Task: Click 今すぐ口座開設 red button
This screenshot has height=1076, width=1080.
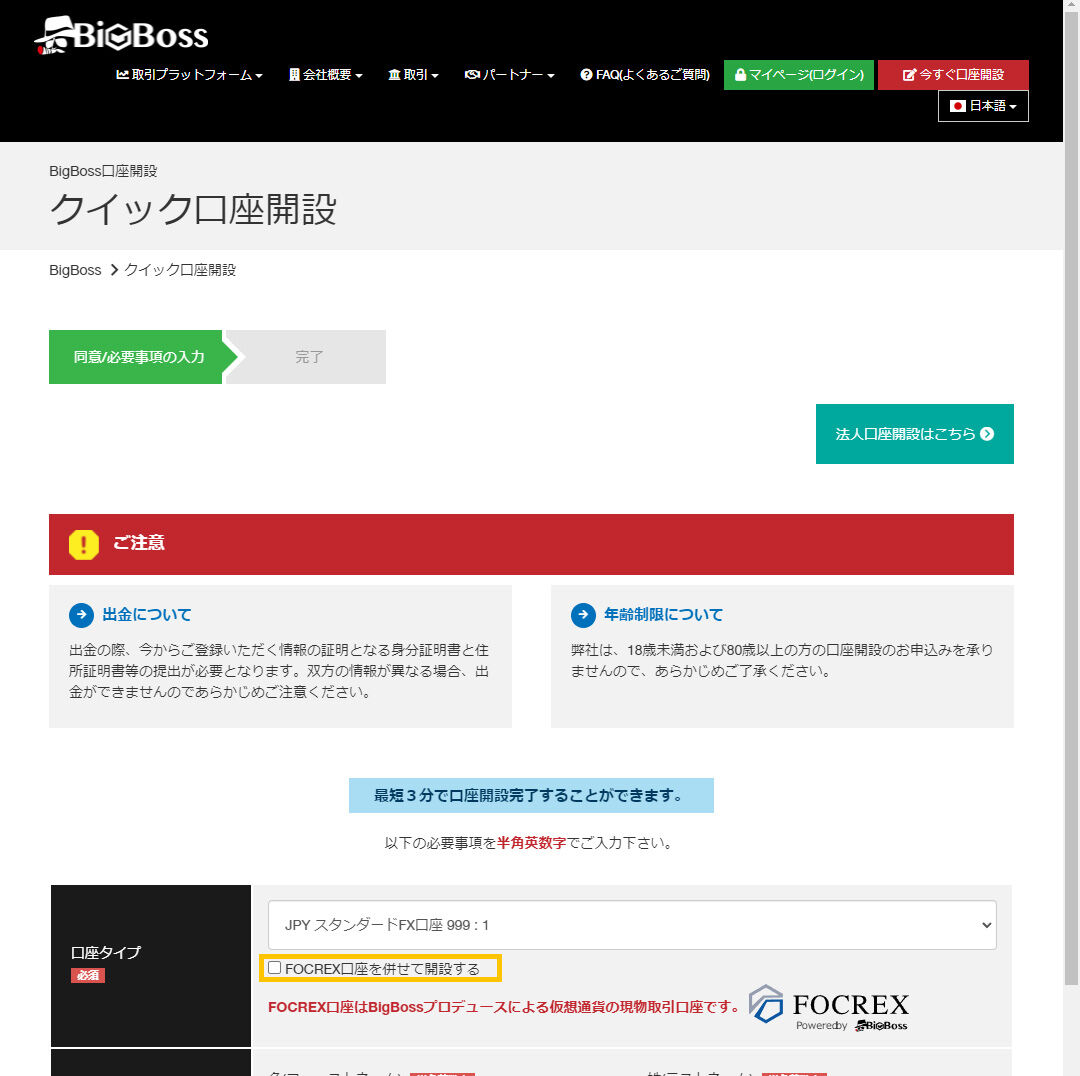Action: 953,74
